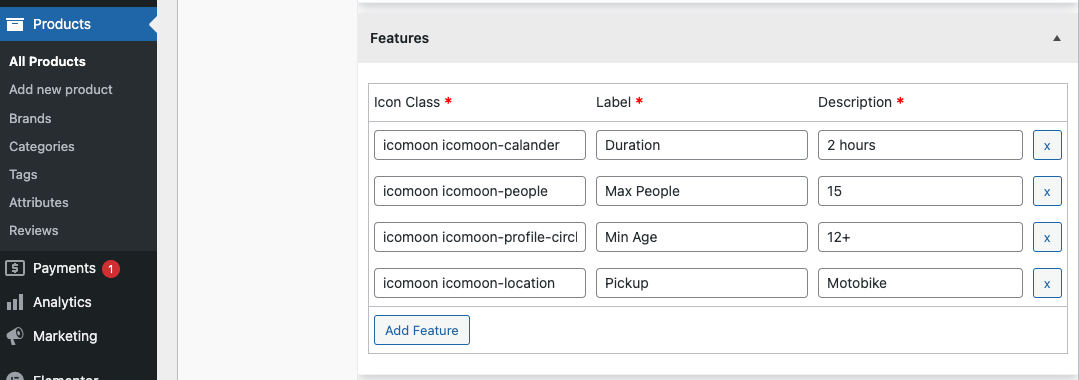Open the product Reviews link

(34, 231)
